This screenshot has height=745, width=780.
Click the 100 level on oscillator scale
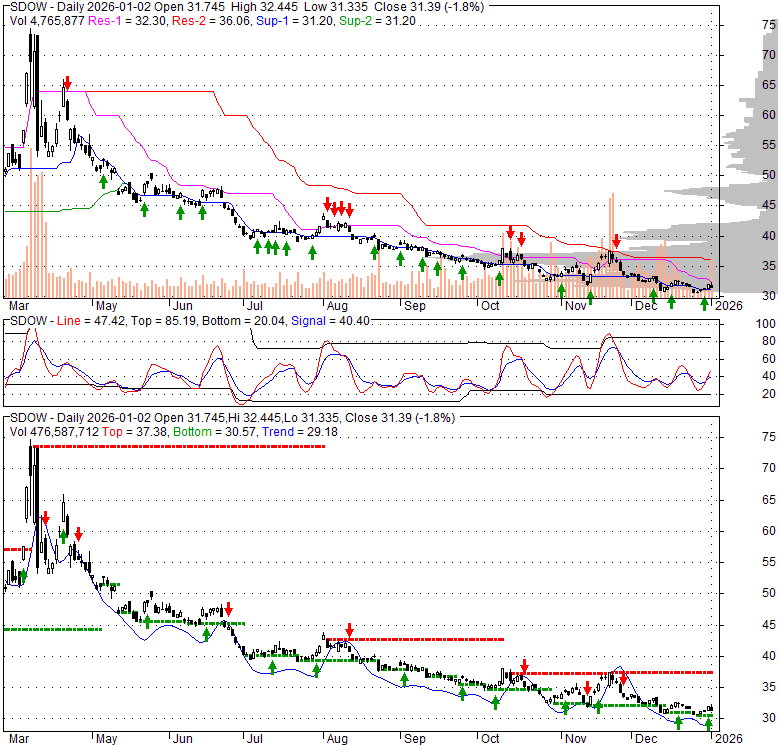pos(766,324)
